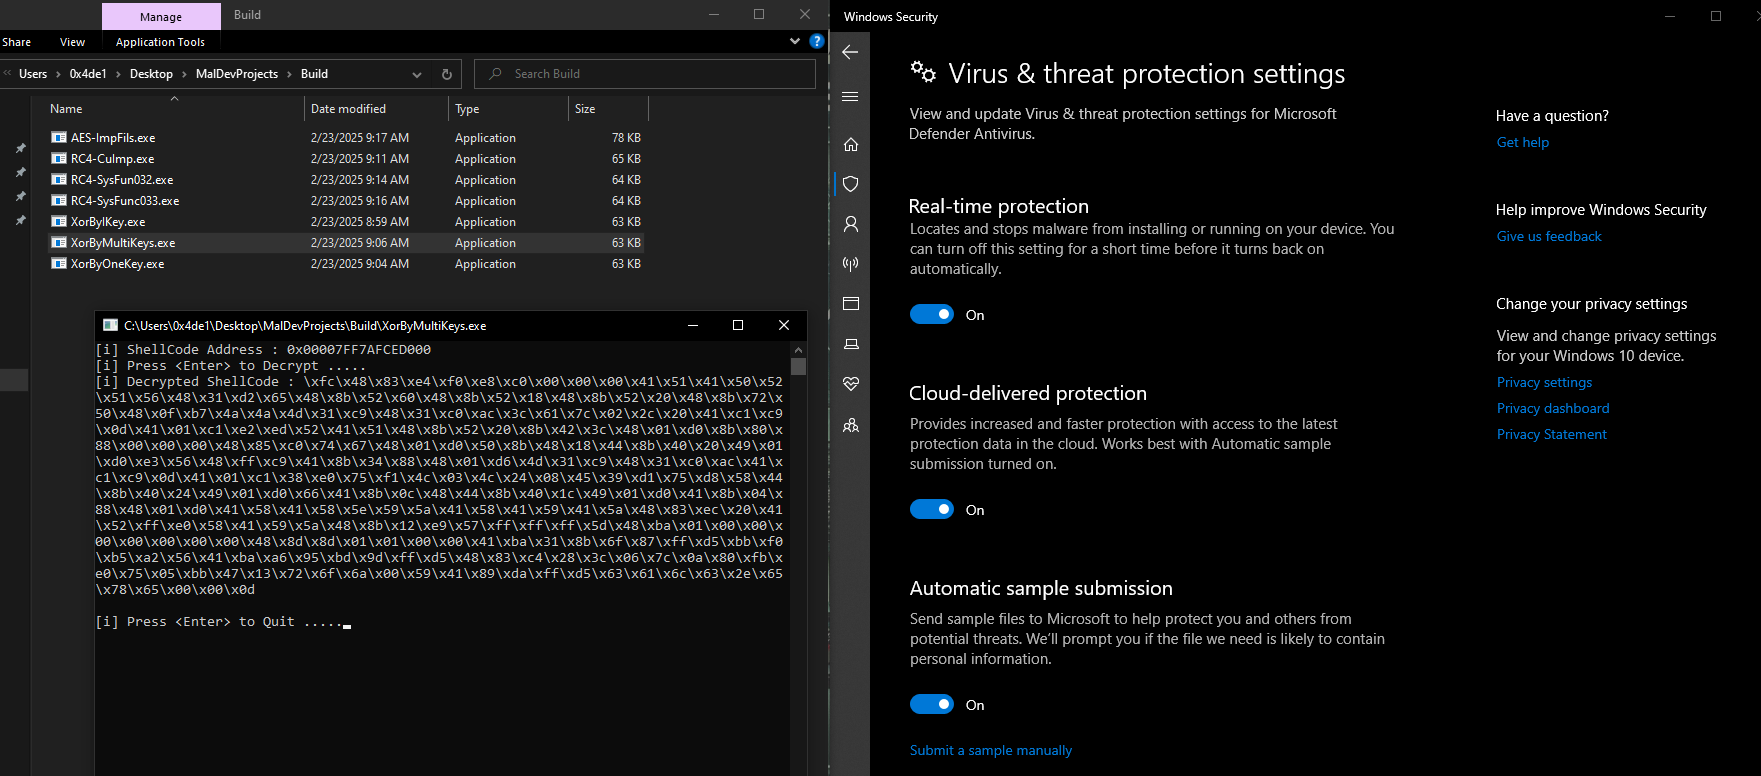
Task: Open the Privacy dashboard link
Action: tap(1553, 409)
